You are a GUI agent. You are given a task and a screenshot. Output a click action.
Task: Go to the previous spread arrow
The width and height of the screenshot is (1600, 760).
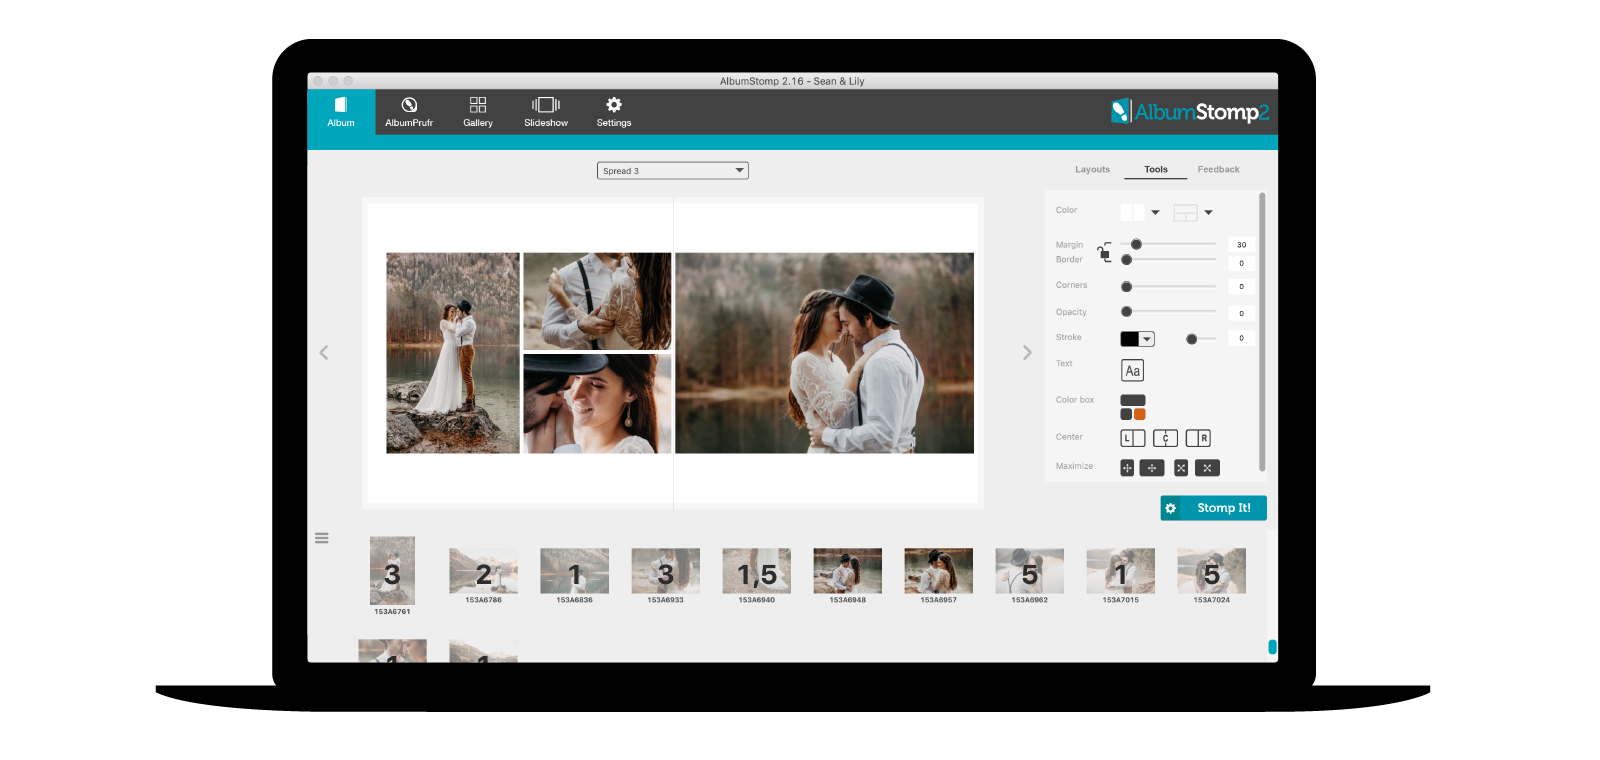[x=324, y=353]
